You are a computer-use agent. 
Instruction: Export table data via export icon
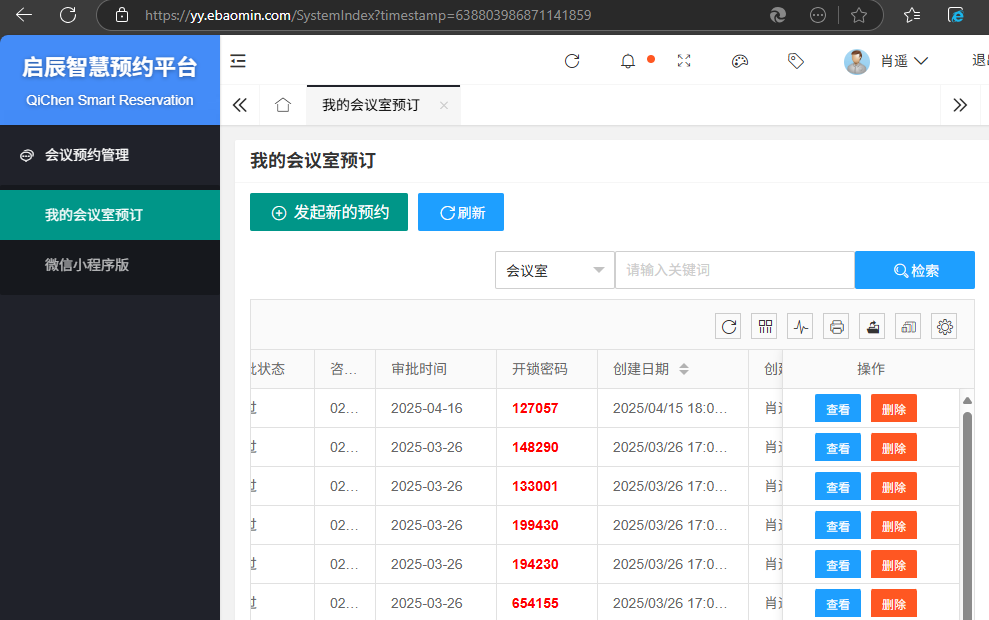[x=874, y=326]
